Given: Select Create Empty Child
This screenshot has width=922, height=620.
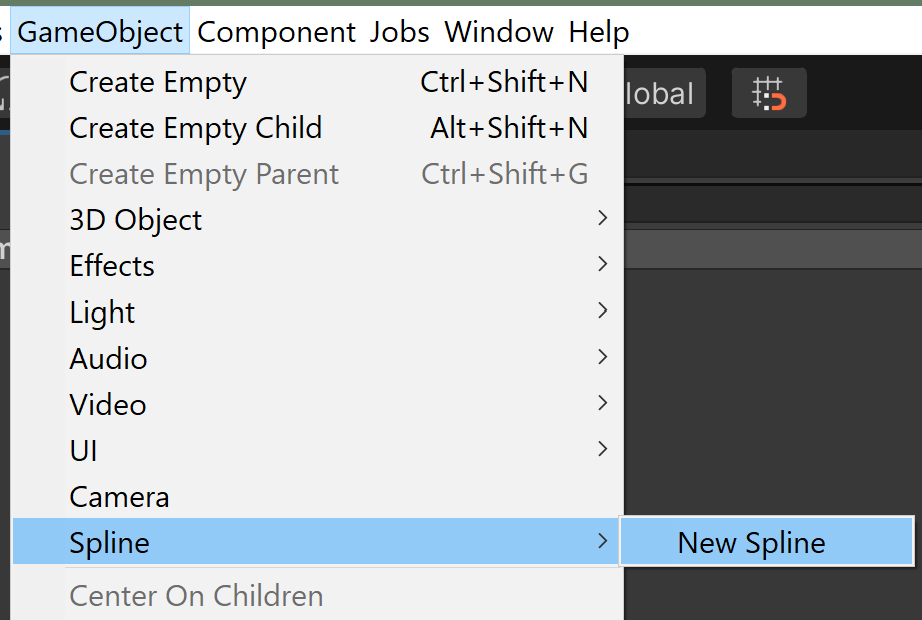Looking at the screenshot, I should (x=195, y=128).
